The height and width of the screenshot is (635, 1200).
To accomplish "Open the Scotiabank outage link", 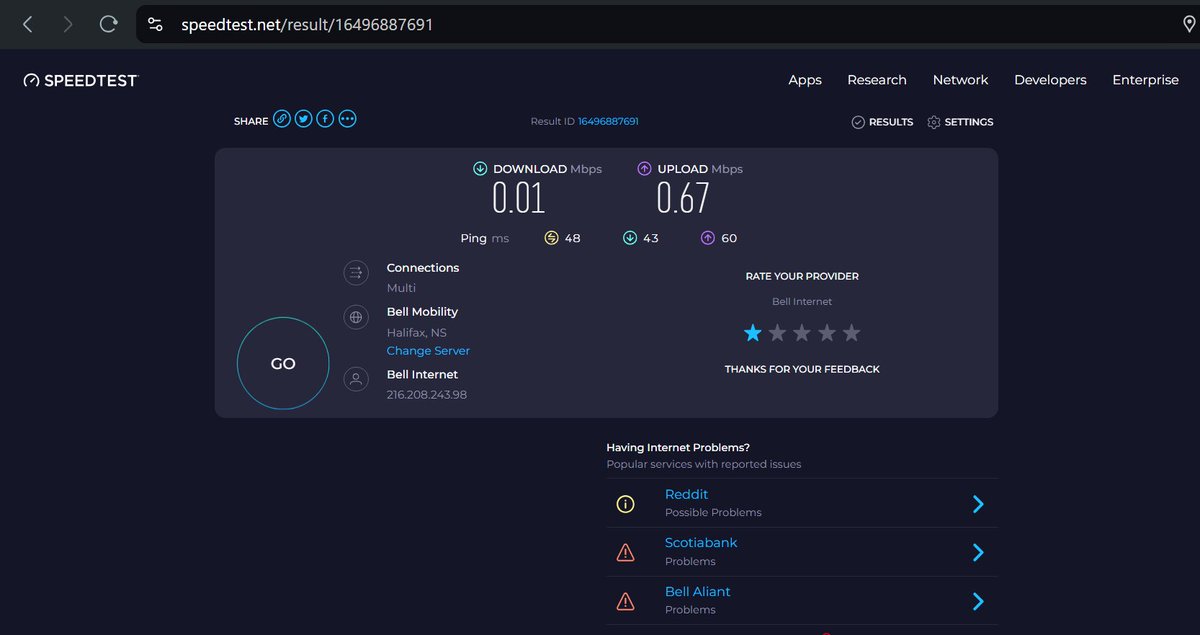I will [701, 542].
